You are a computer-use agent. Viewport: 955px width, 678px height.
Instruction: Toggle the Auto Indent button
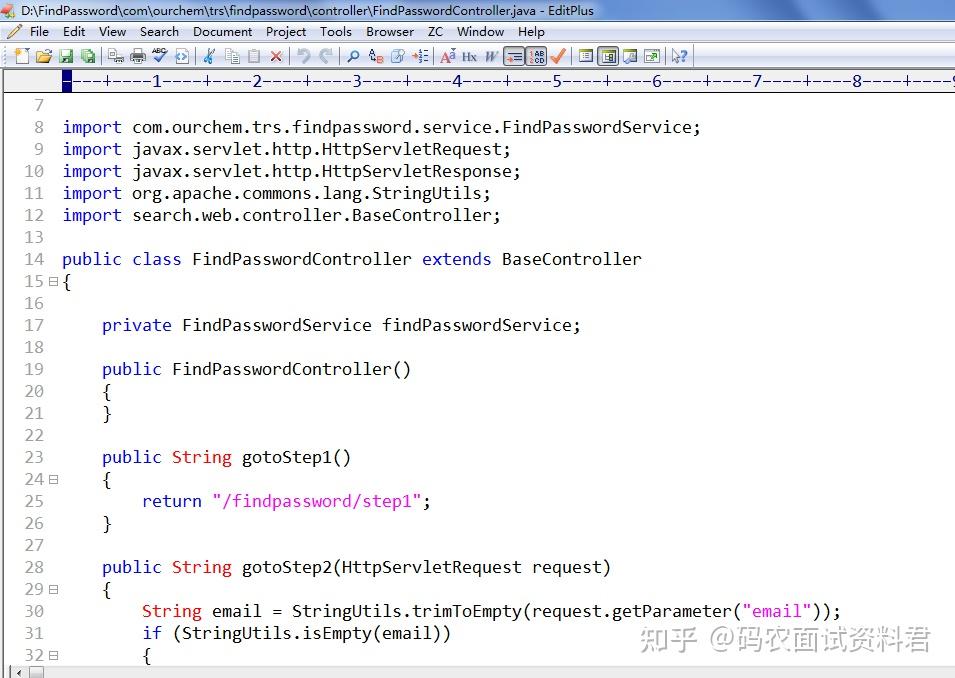point(515,56)
